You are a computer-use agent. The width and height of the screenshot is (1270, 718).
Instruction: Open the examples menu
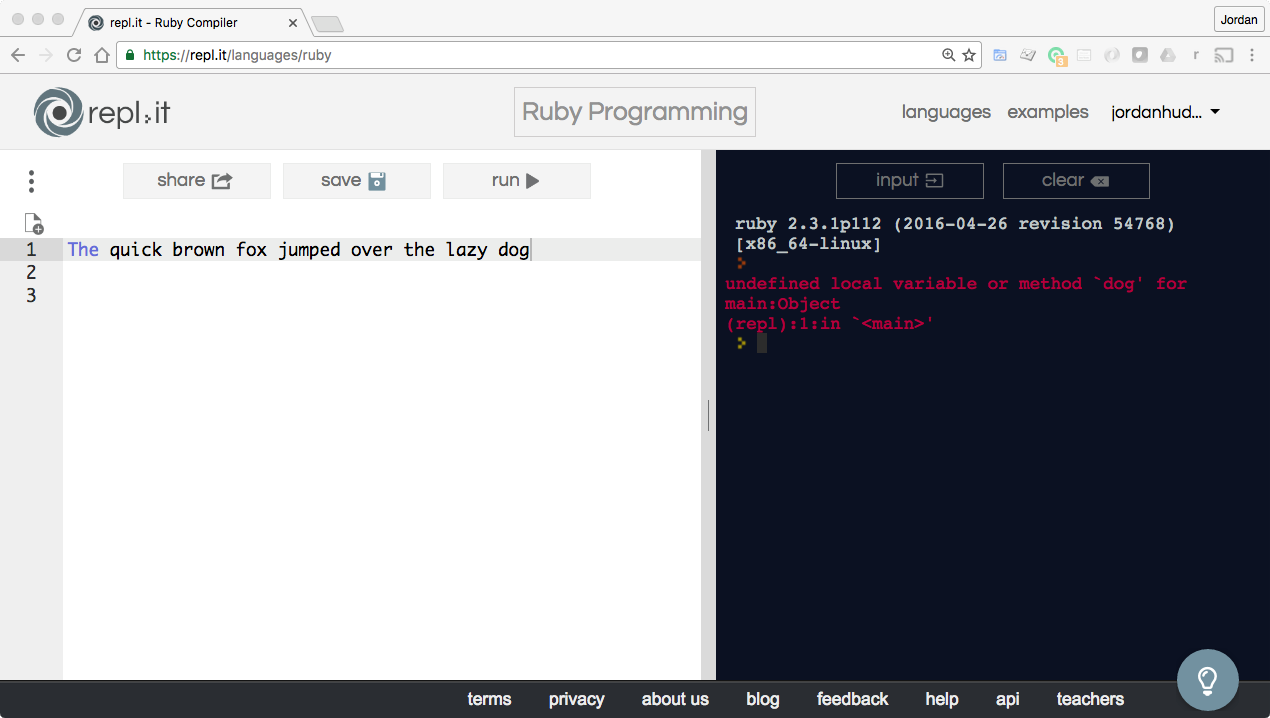(x=1047, y=112)
